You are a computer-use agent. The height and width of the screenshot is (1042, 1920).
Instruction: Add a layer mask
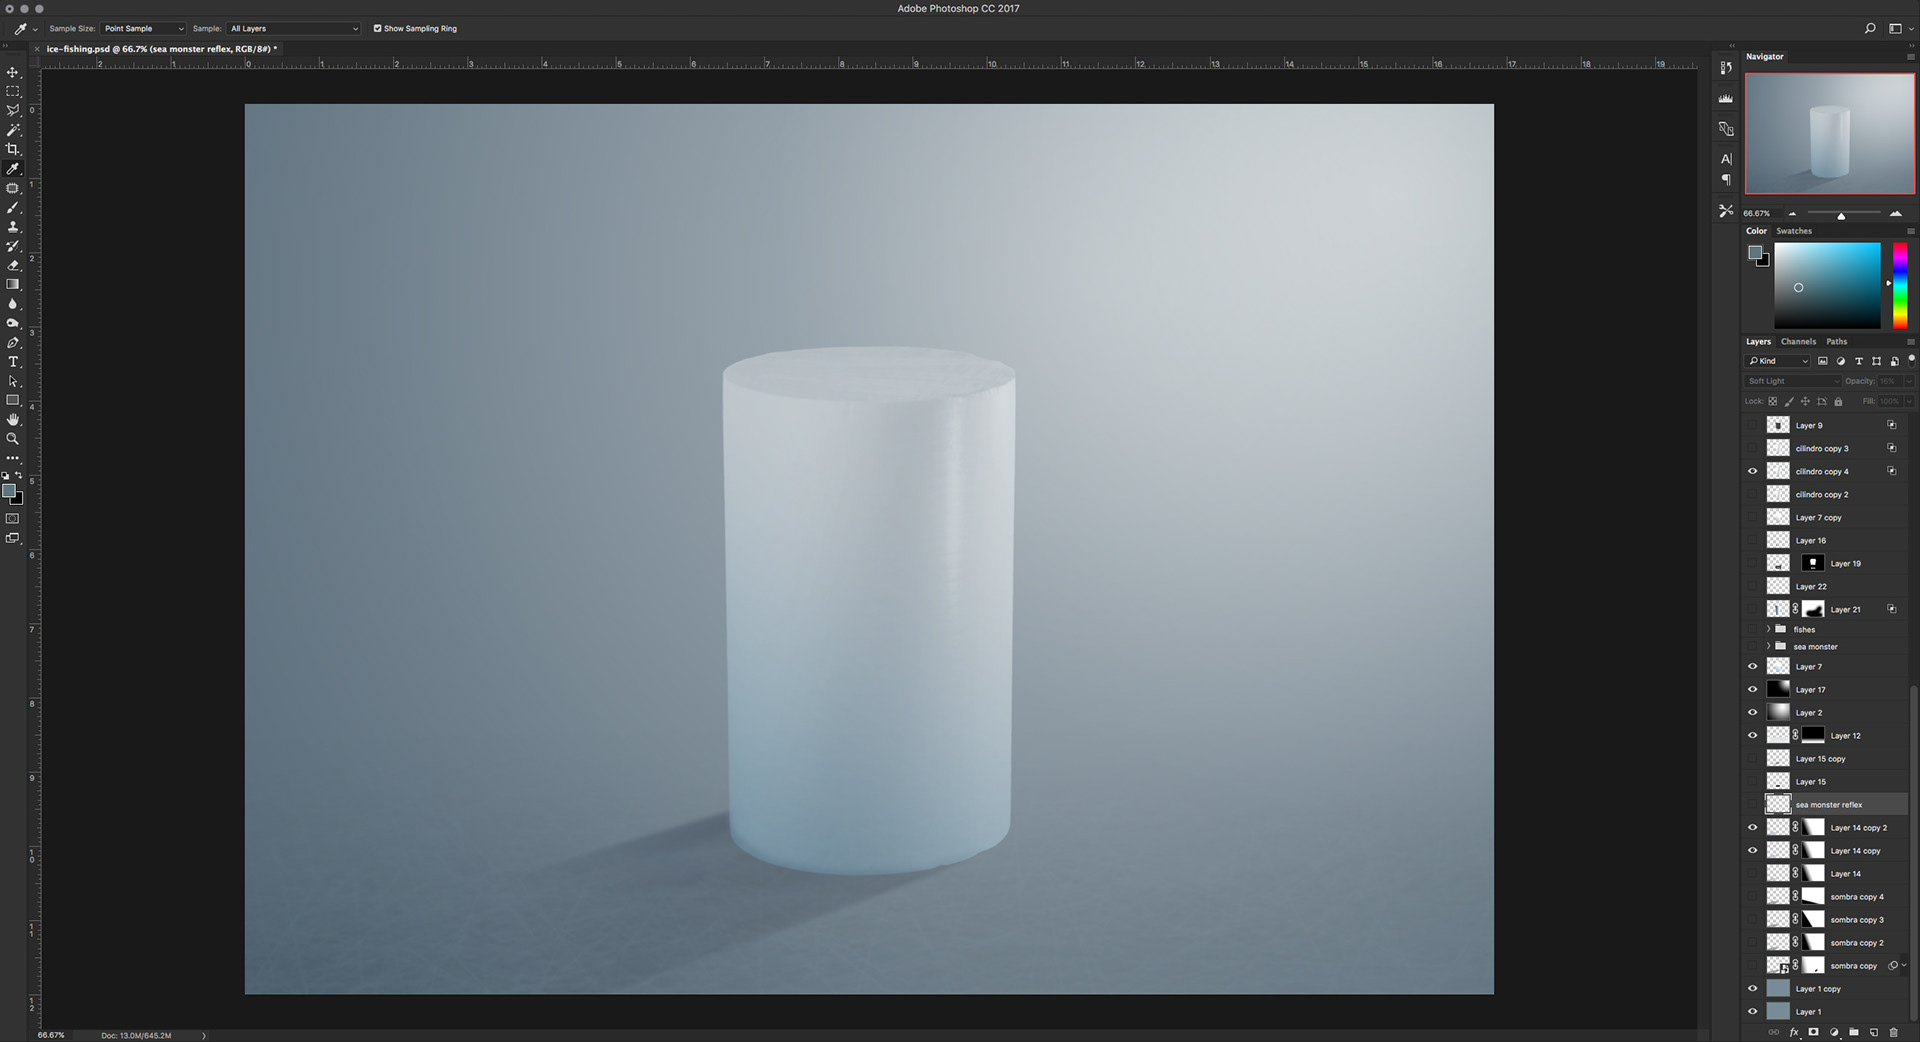click(1813, 1032)
